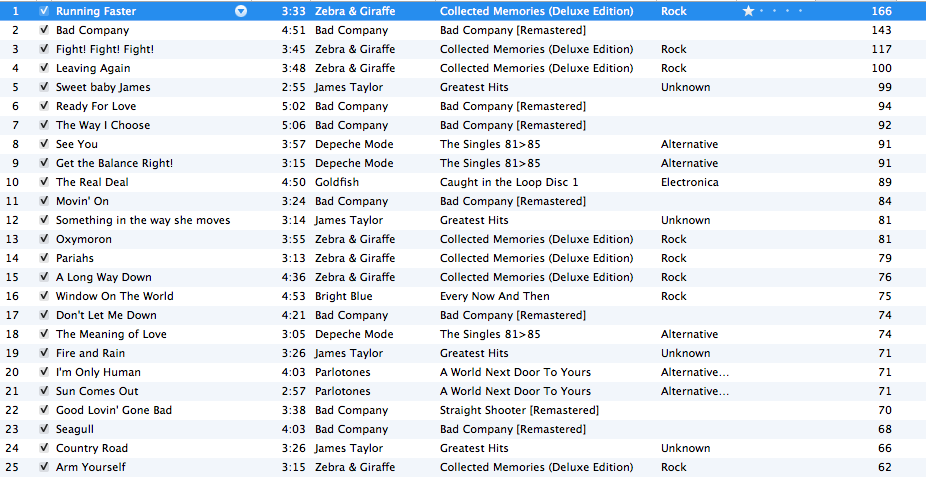The width and height of the screenshot is (926, 496).
Task: Select the song Get the Balance Right!
Action: click(115, 163)
